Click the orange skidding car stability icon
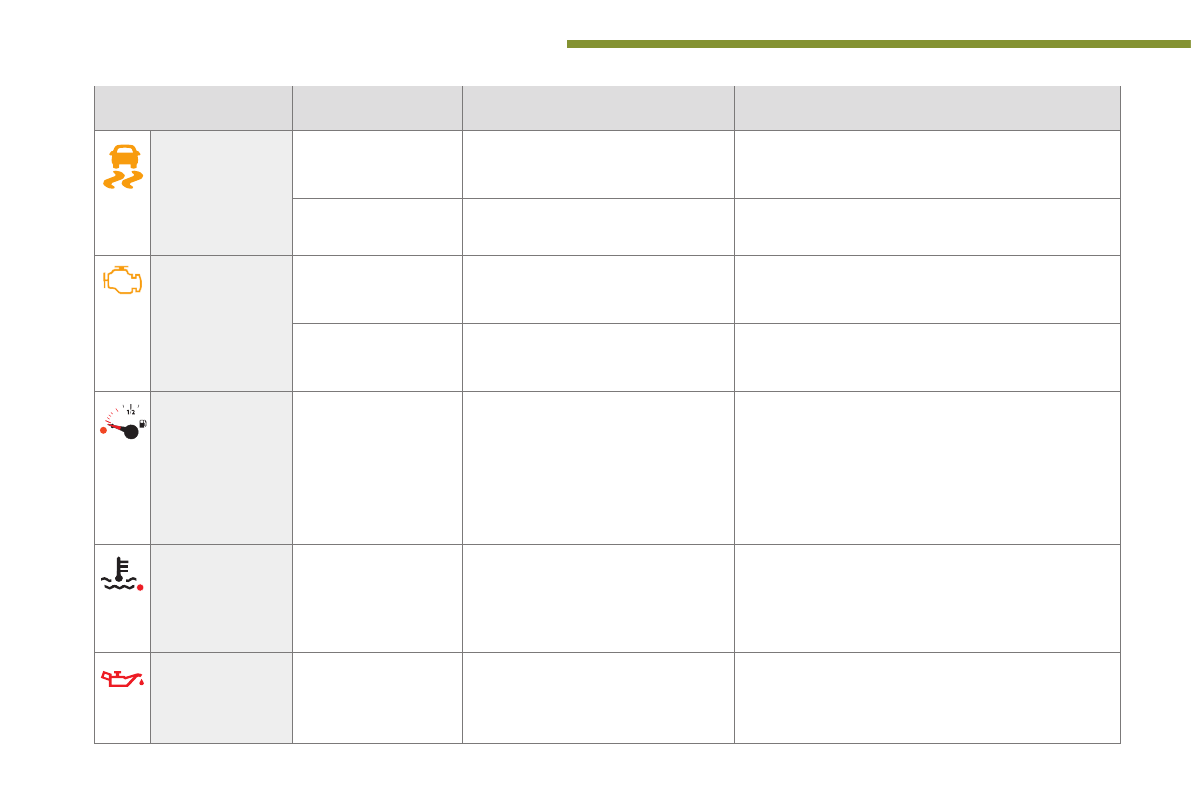Viewport: 1191px width, 794px height. click(123, 167)
